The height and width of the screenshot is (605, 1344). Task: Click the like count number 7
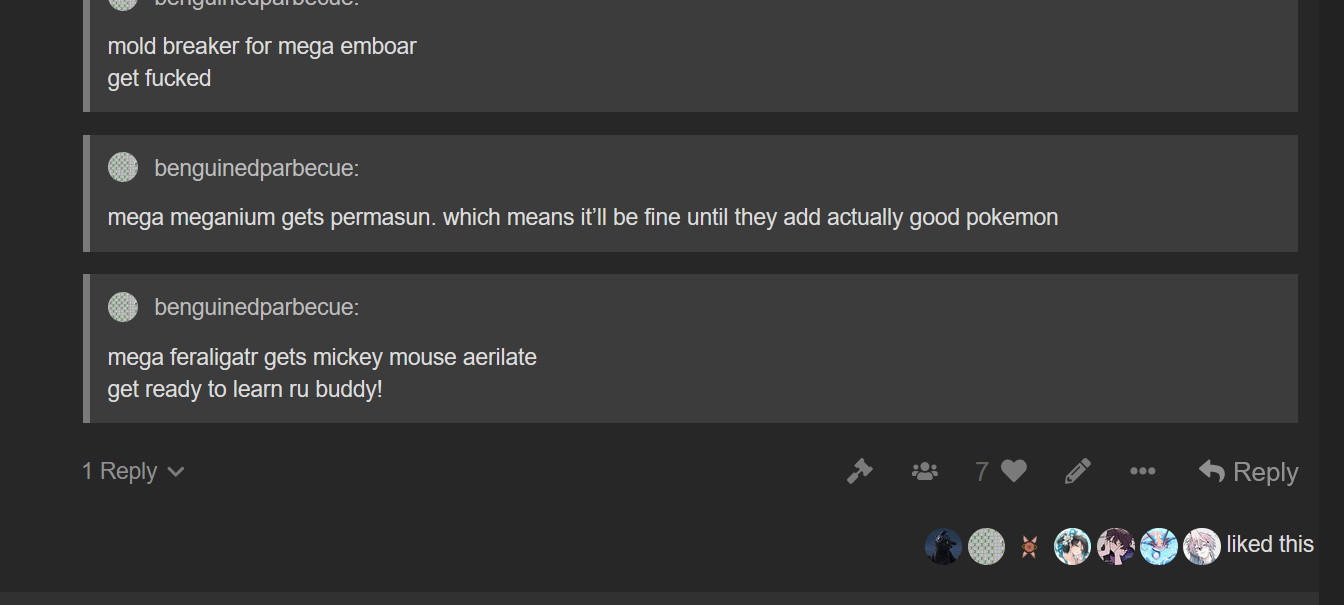point(982,471)
